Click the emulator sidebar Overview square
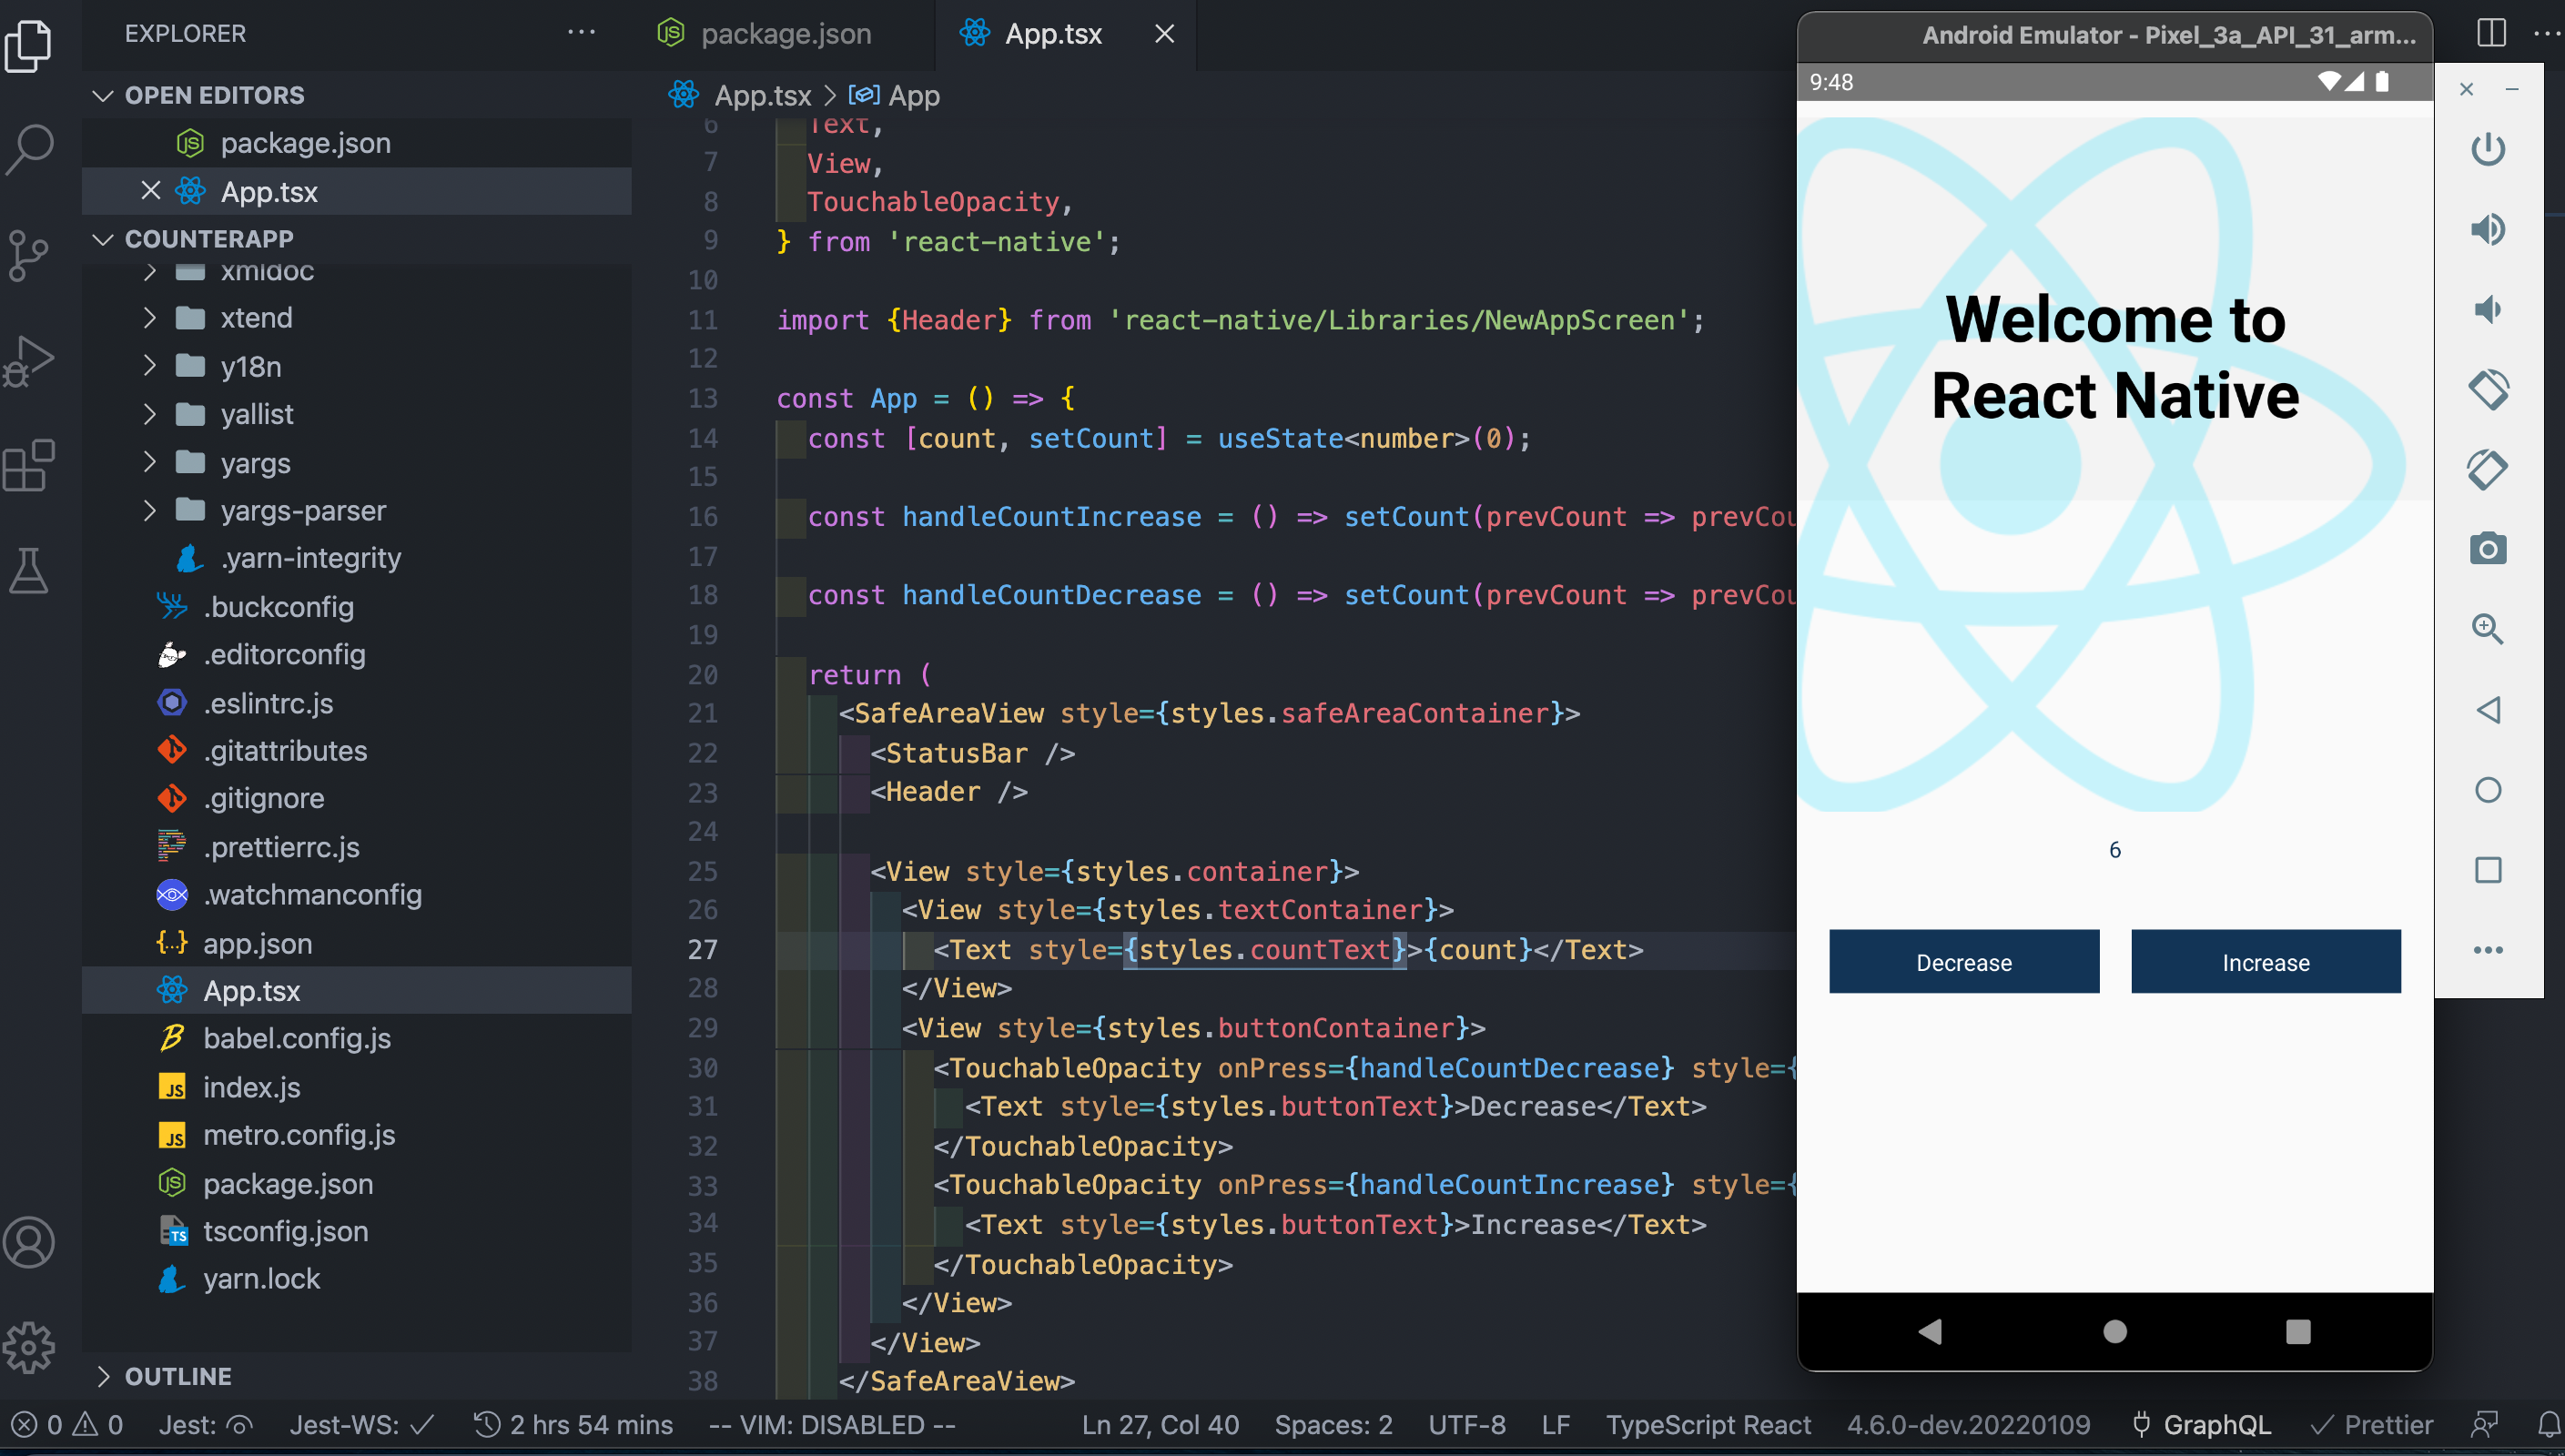 coord(2488,870)
